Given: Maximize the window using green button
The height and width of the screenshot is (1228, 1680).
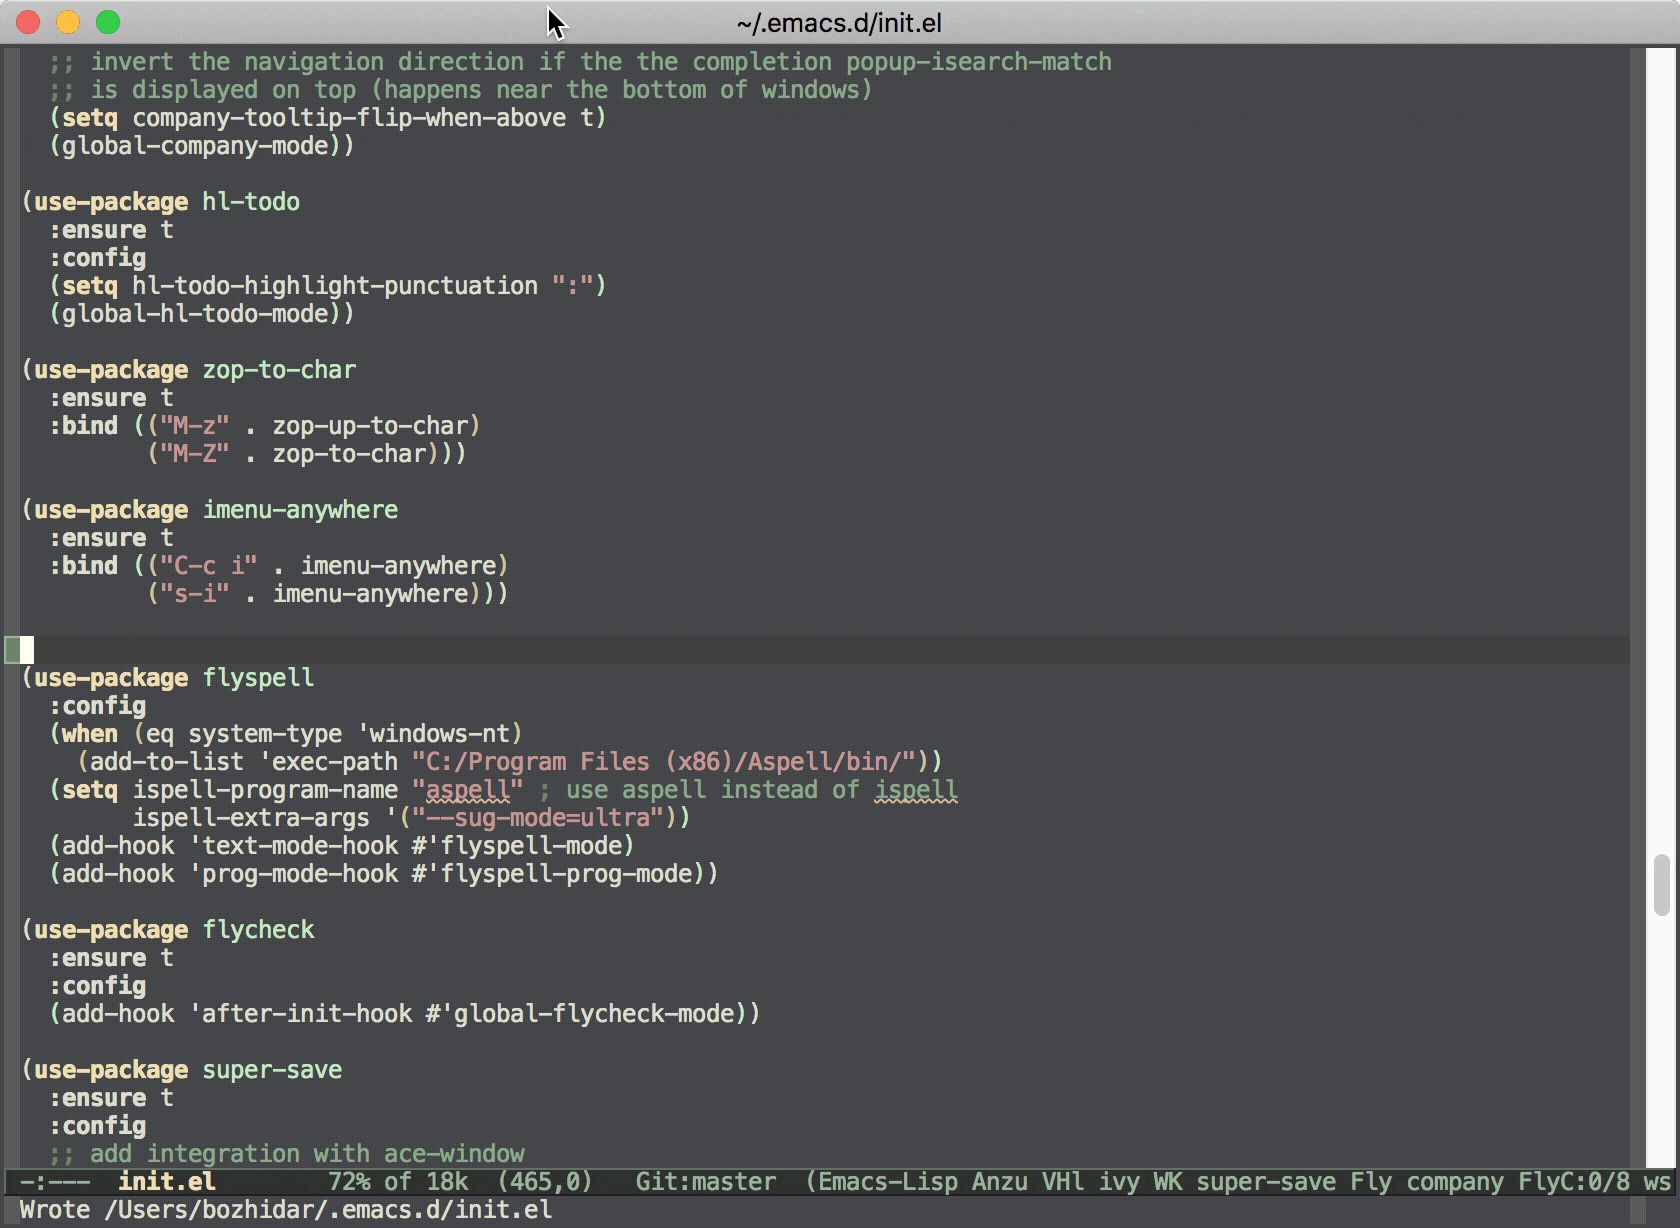Looking at the screenshot, I should coord(108,22).
